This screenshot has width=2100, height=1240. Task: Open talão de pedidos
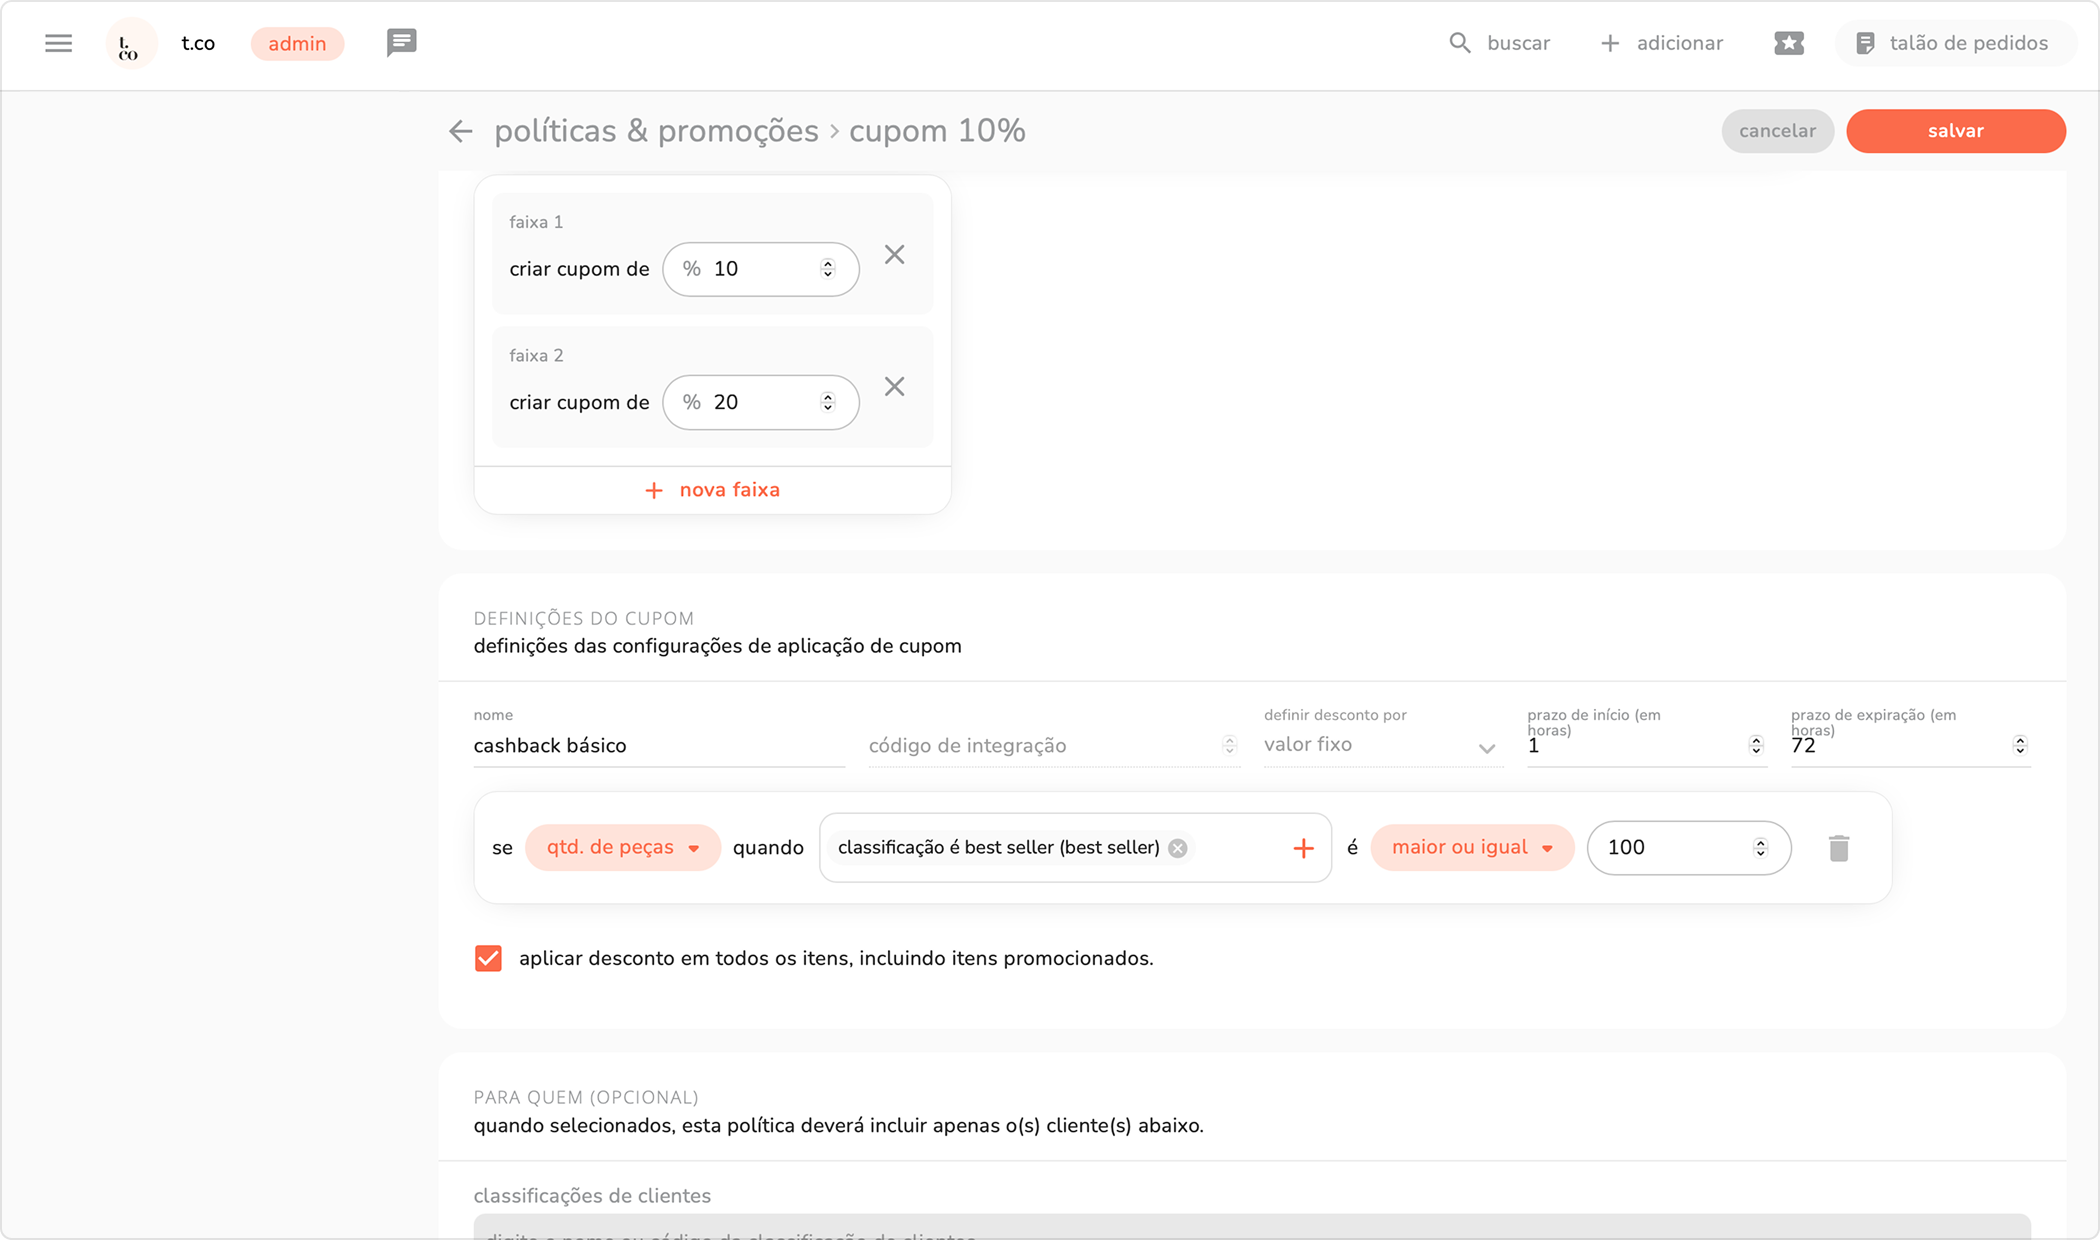[1953, 43]
